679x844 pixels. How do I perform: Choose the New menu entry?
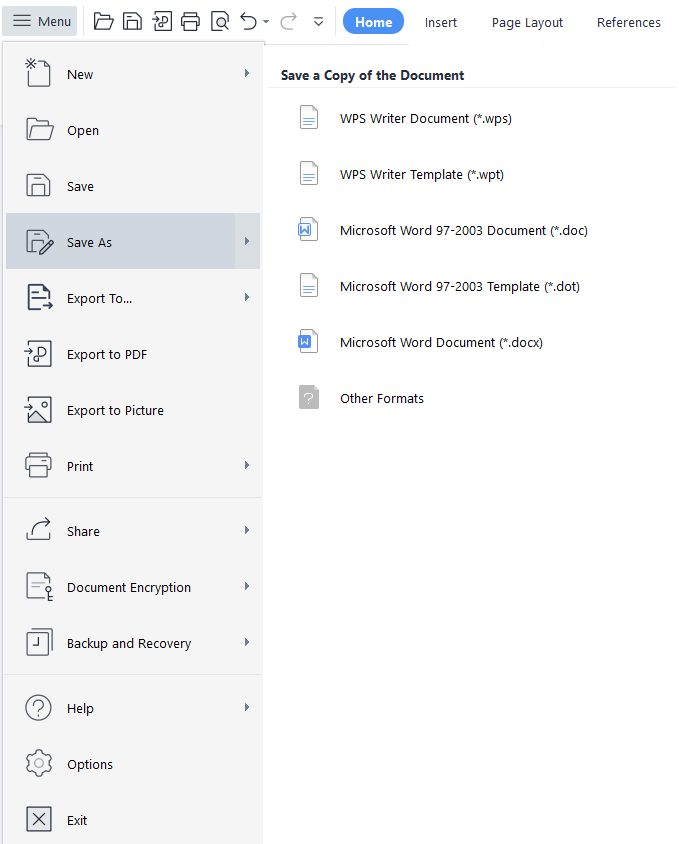[x=133, y=74]
